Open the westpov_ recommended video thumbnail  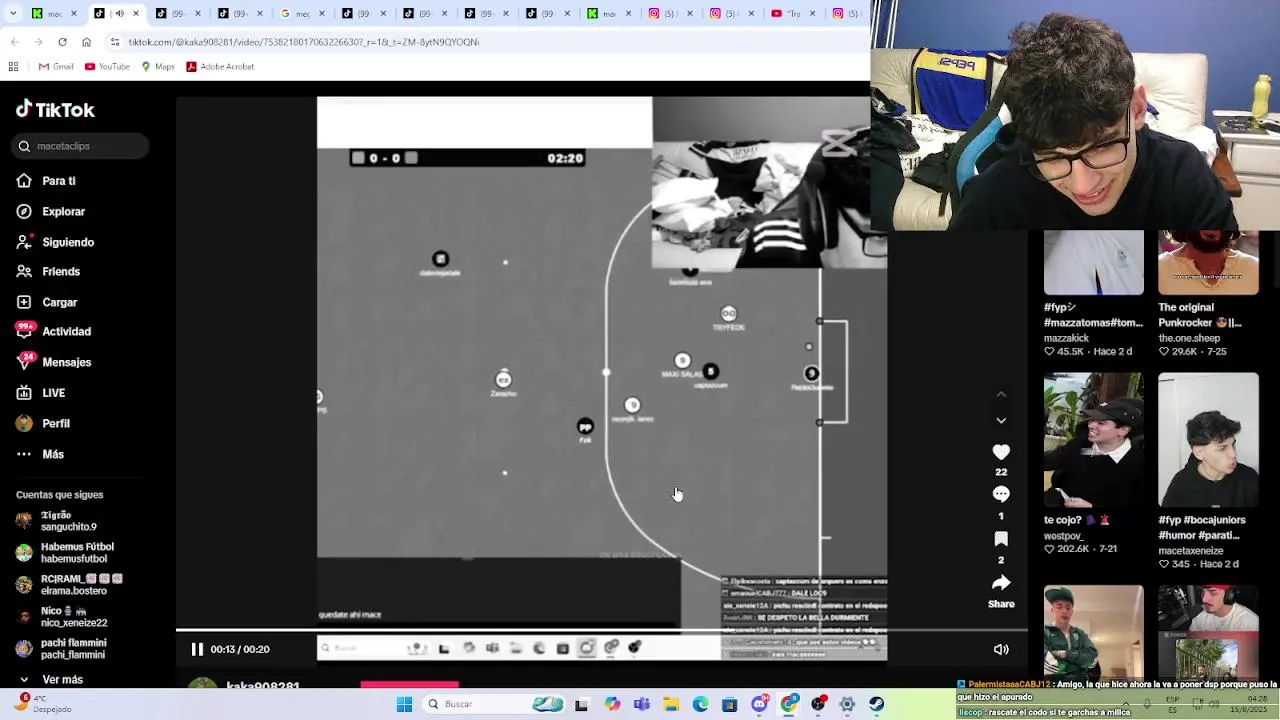point(1094,440)
